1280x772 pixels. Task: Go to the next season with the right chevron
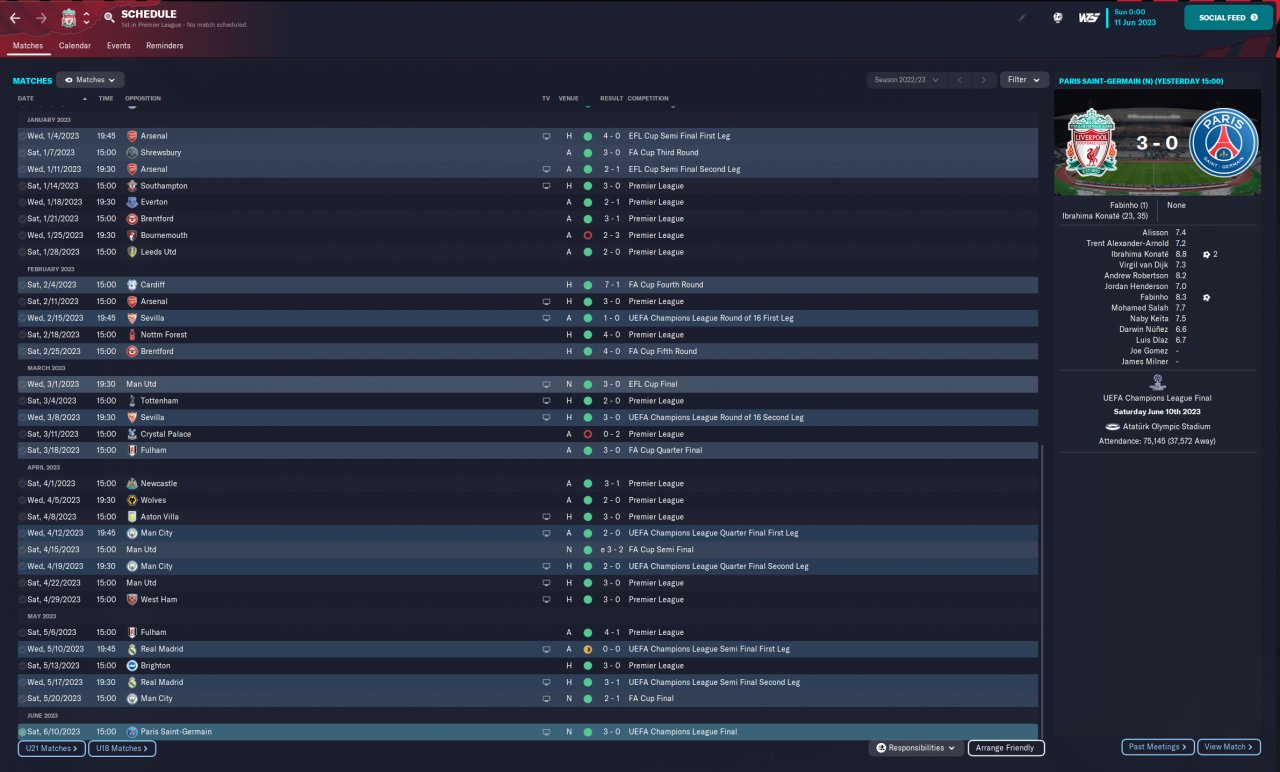(x=984, y=80)
